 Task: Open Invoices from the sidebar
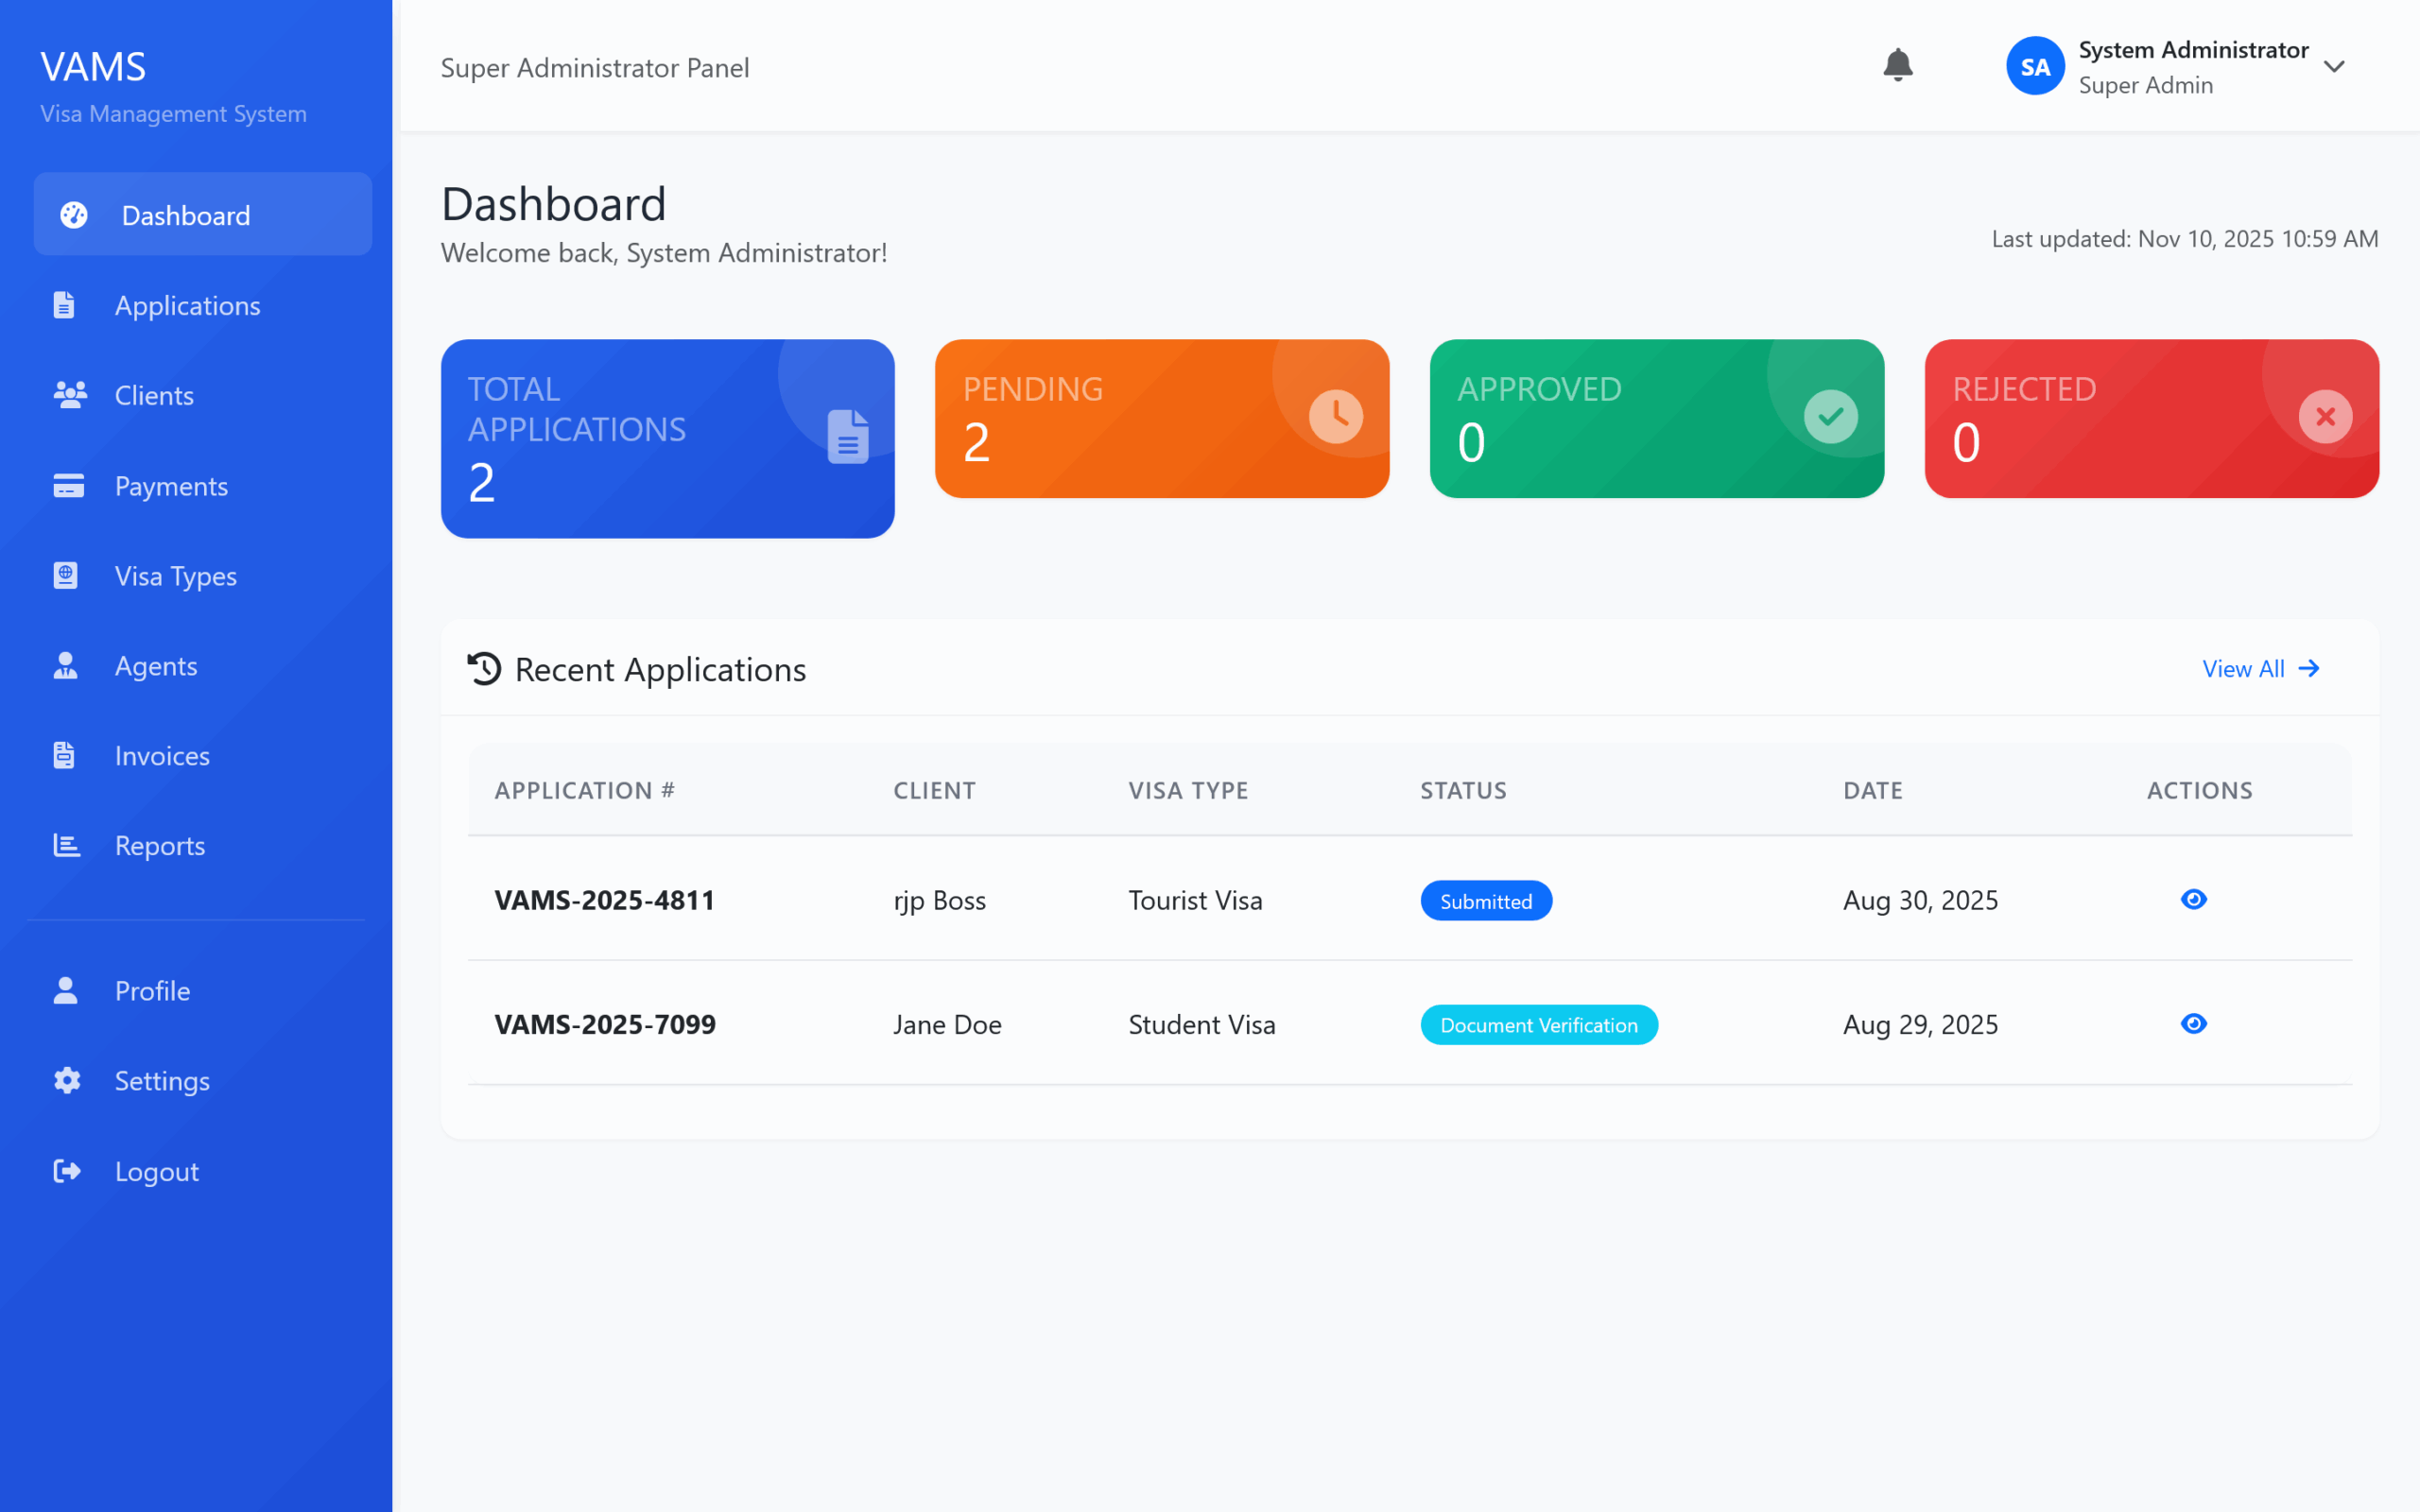coord(162,756)
